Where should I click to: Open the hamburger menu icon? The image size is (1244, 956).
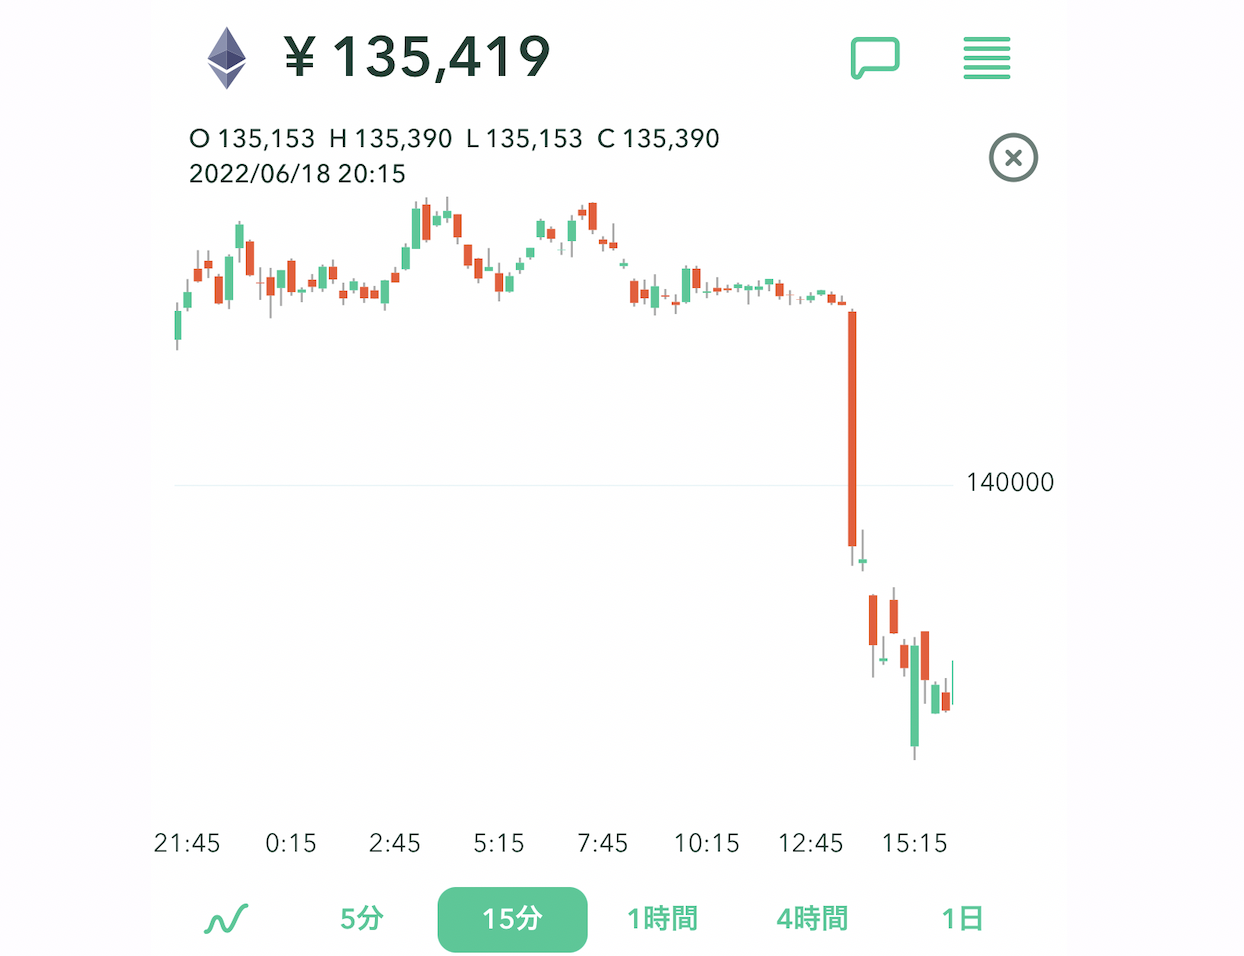987,58
